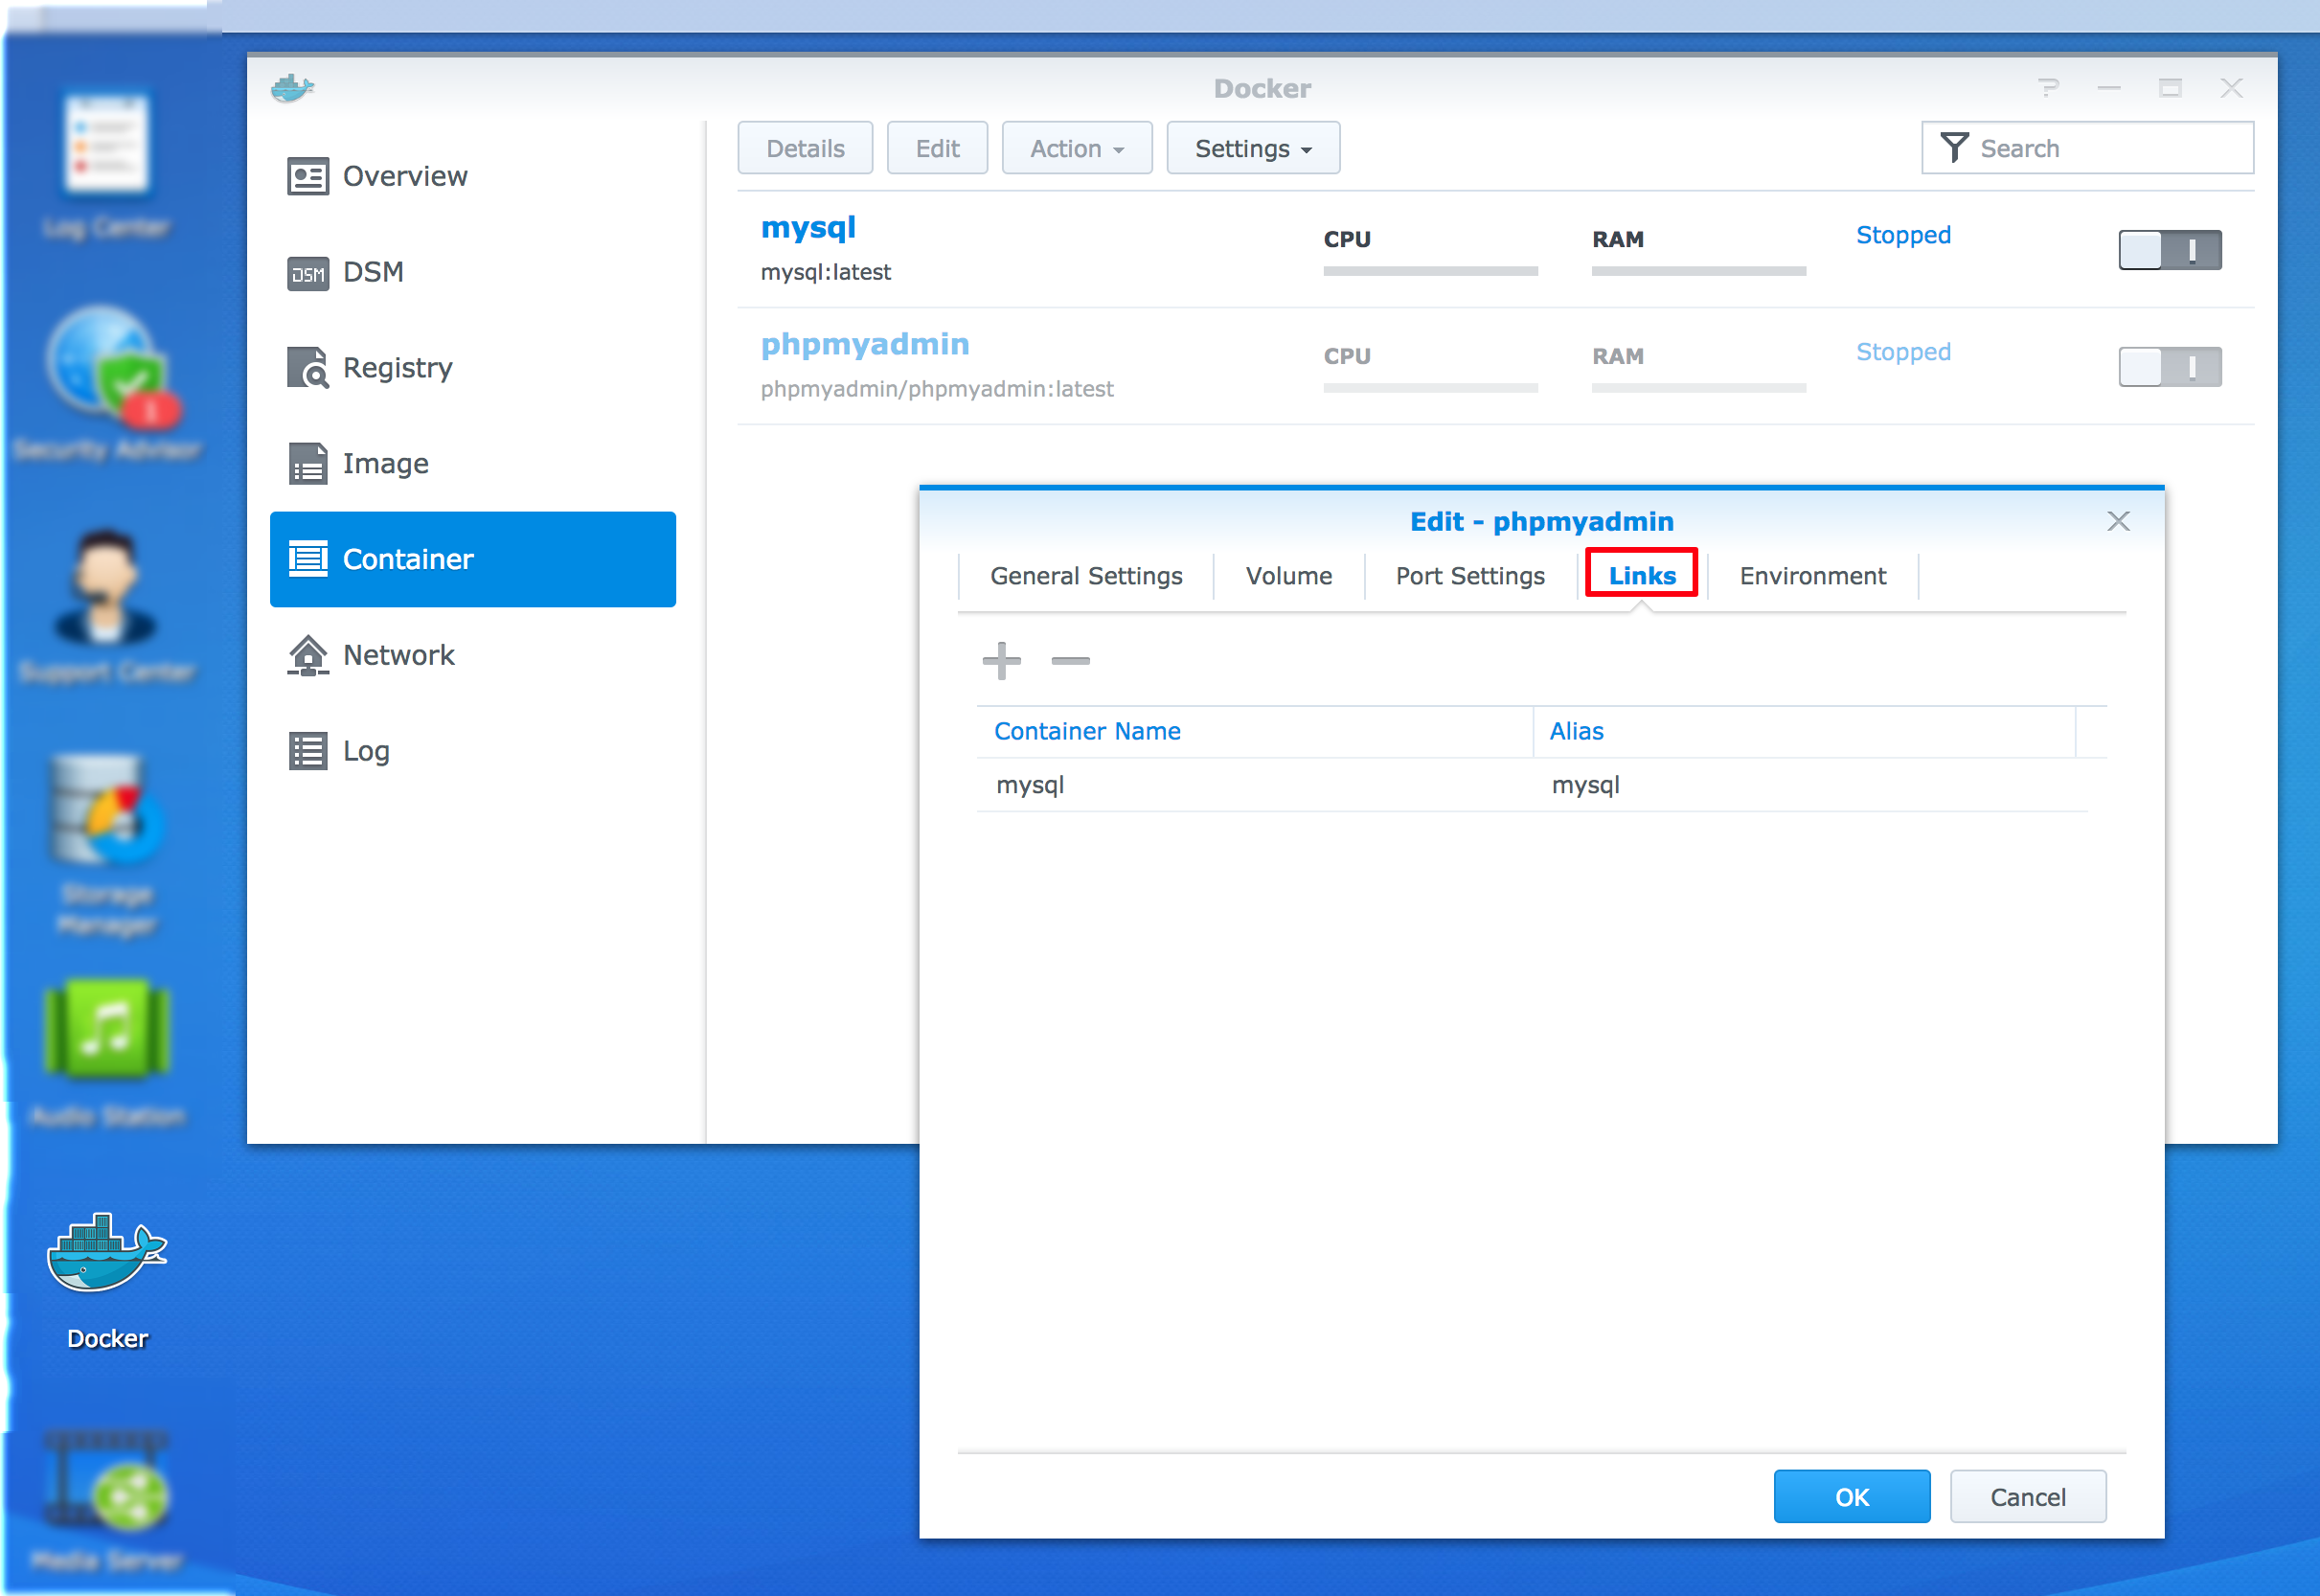
Task: Remove the selected link with the minus icon
Action: (x=1070, y=661)
